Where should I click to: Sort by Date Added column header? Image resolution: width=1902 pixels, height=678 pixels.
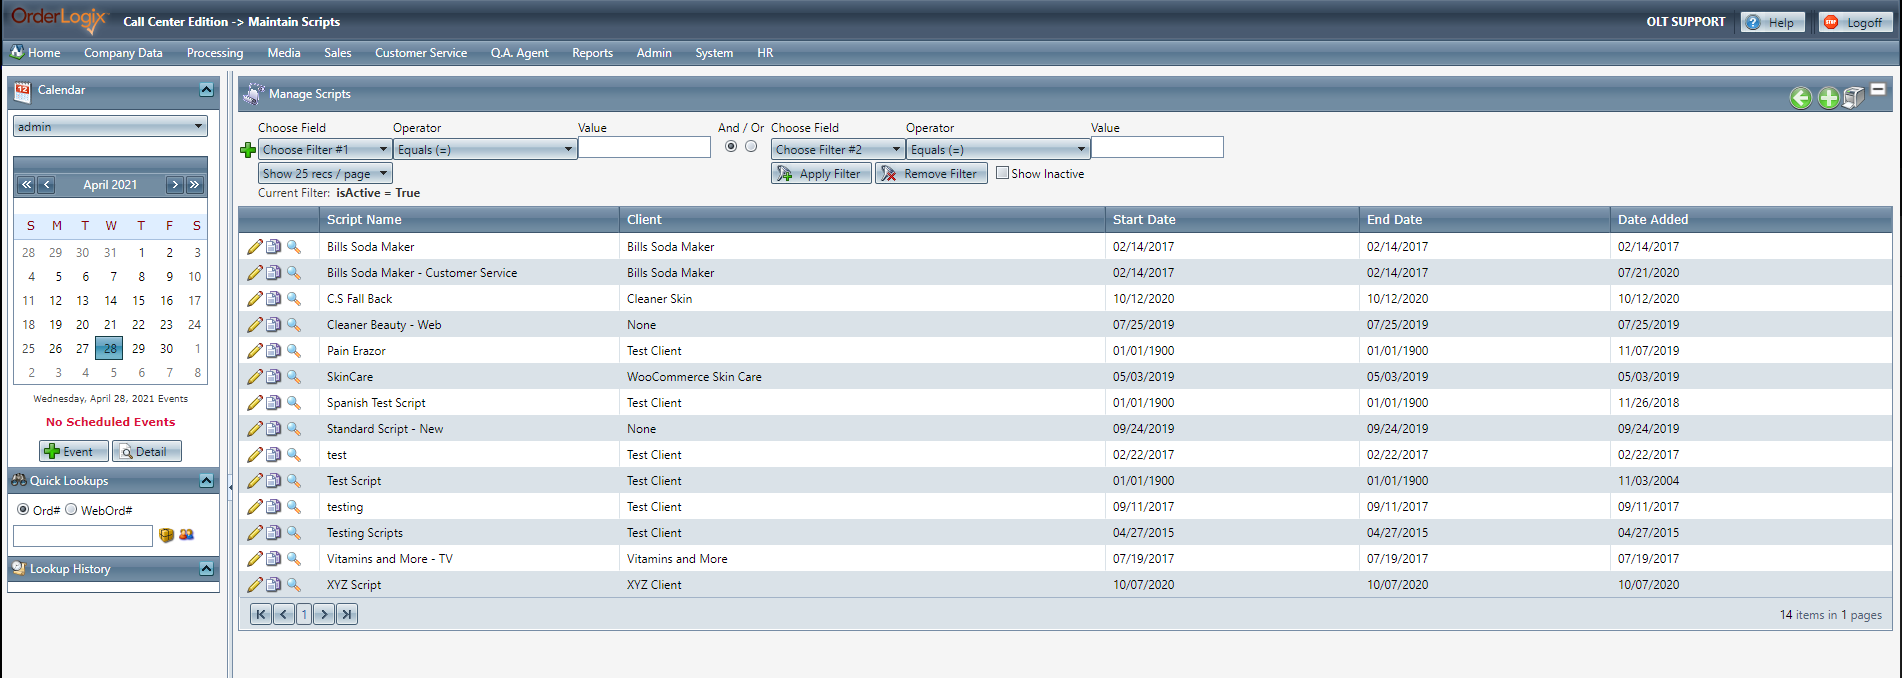(1653, 220)
